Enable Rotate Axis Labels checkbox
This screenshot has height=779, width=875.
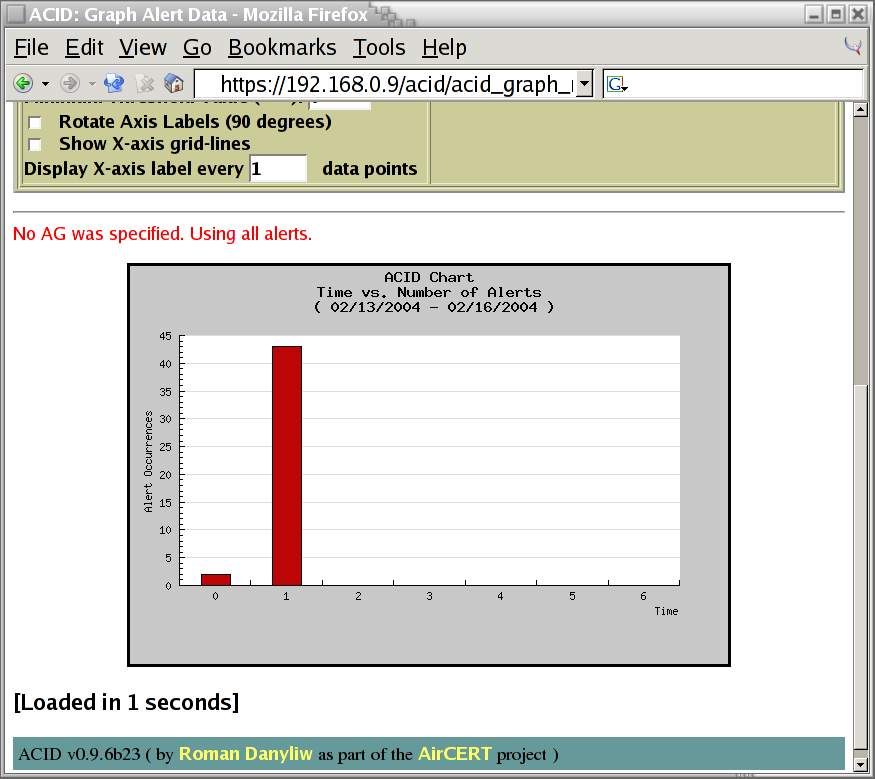pyautogui.click(x=35, y=123)
